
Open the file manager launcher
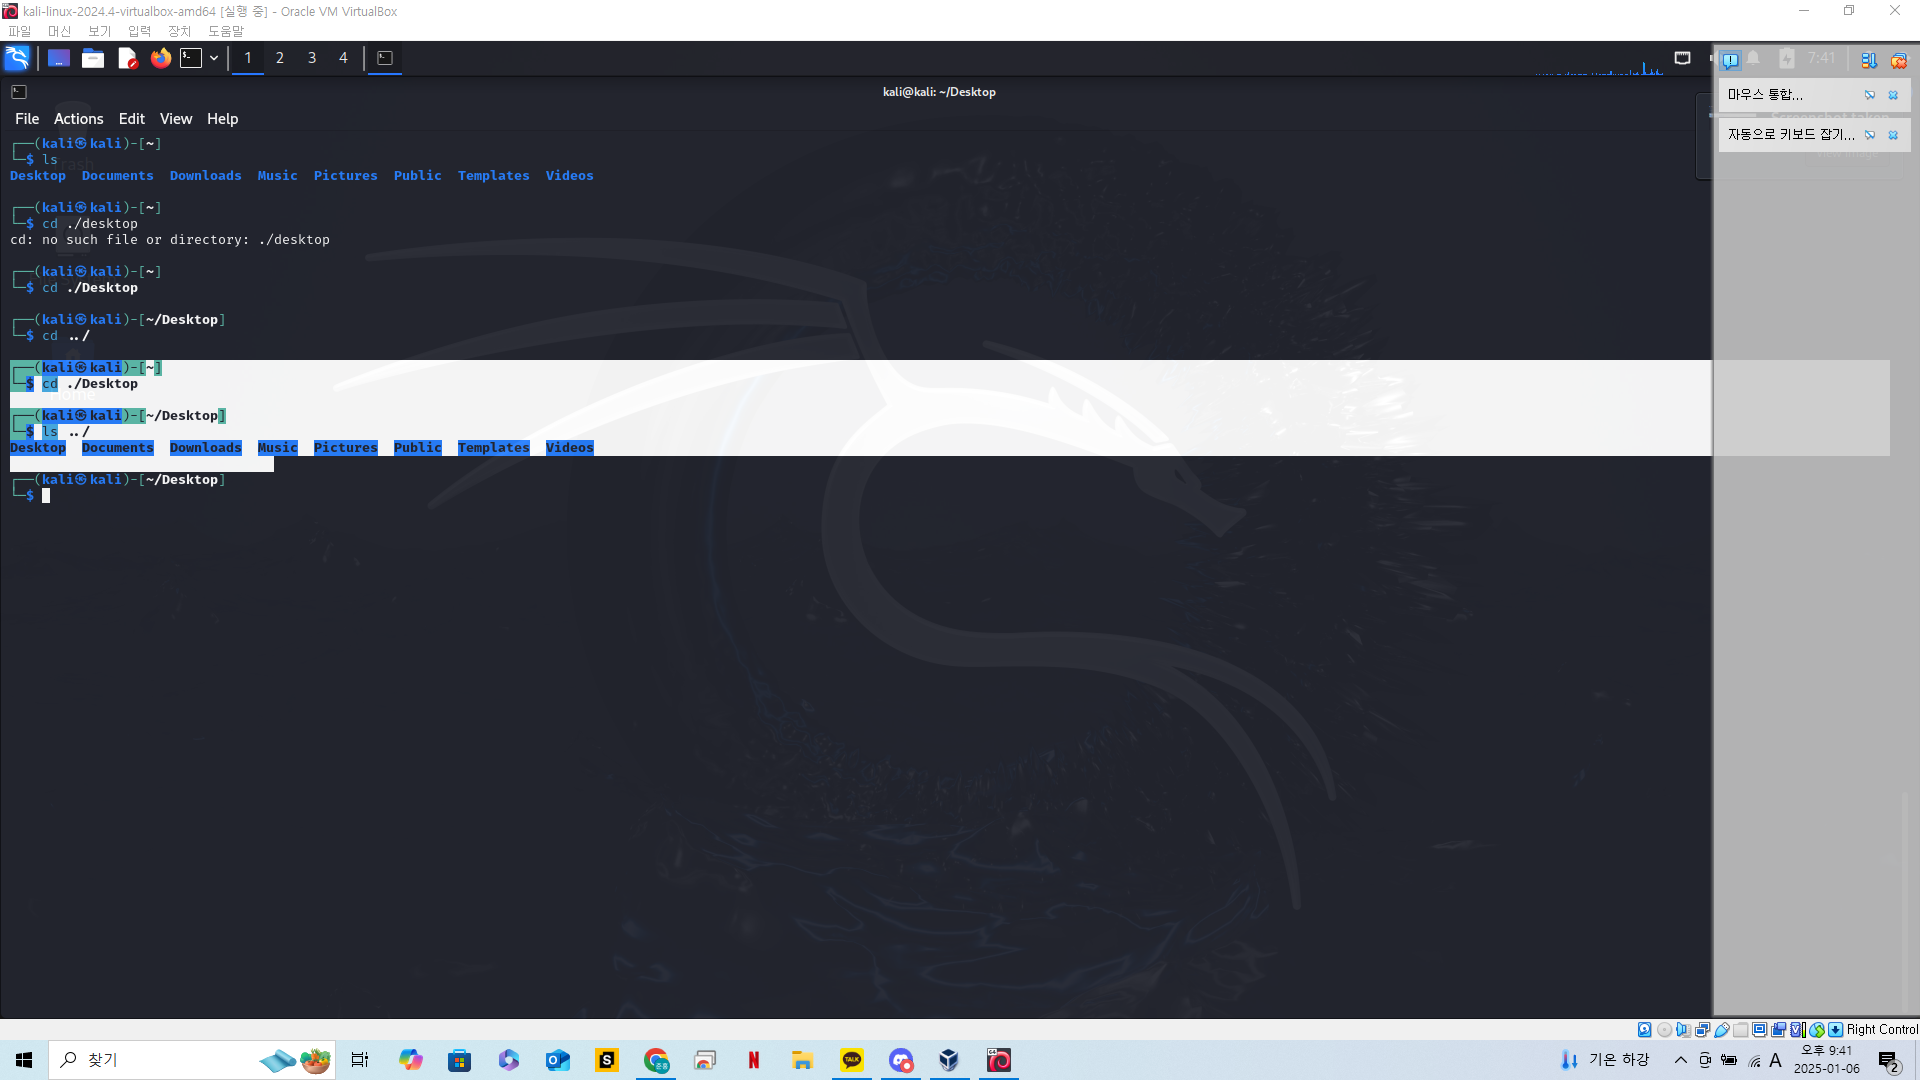[x=93, y=58]
